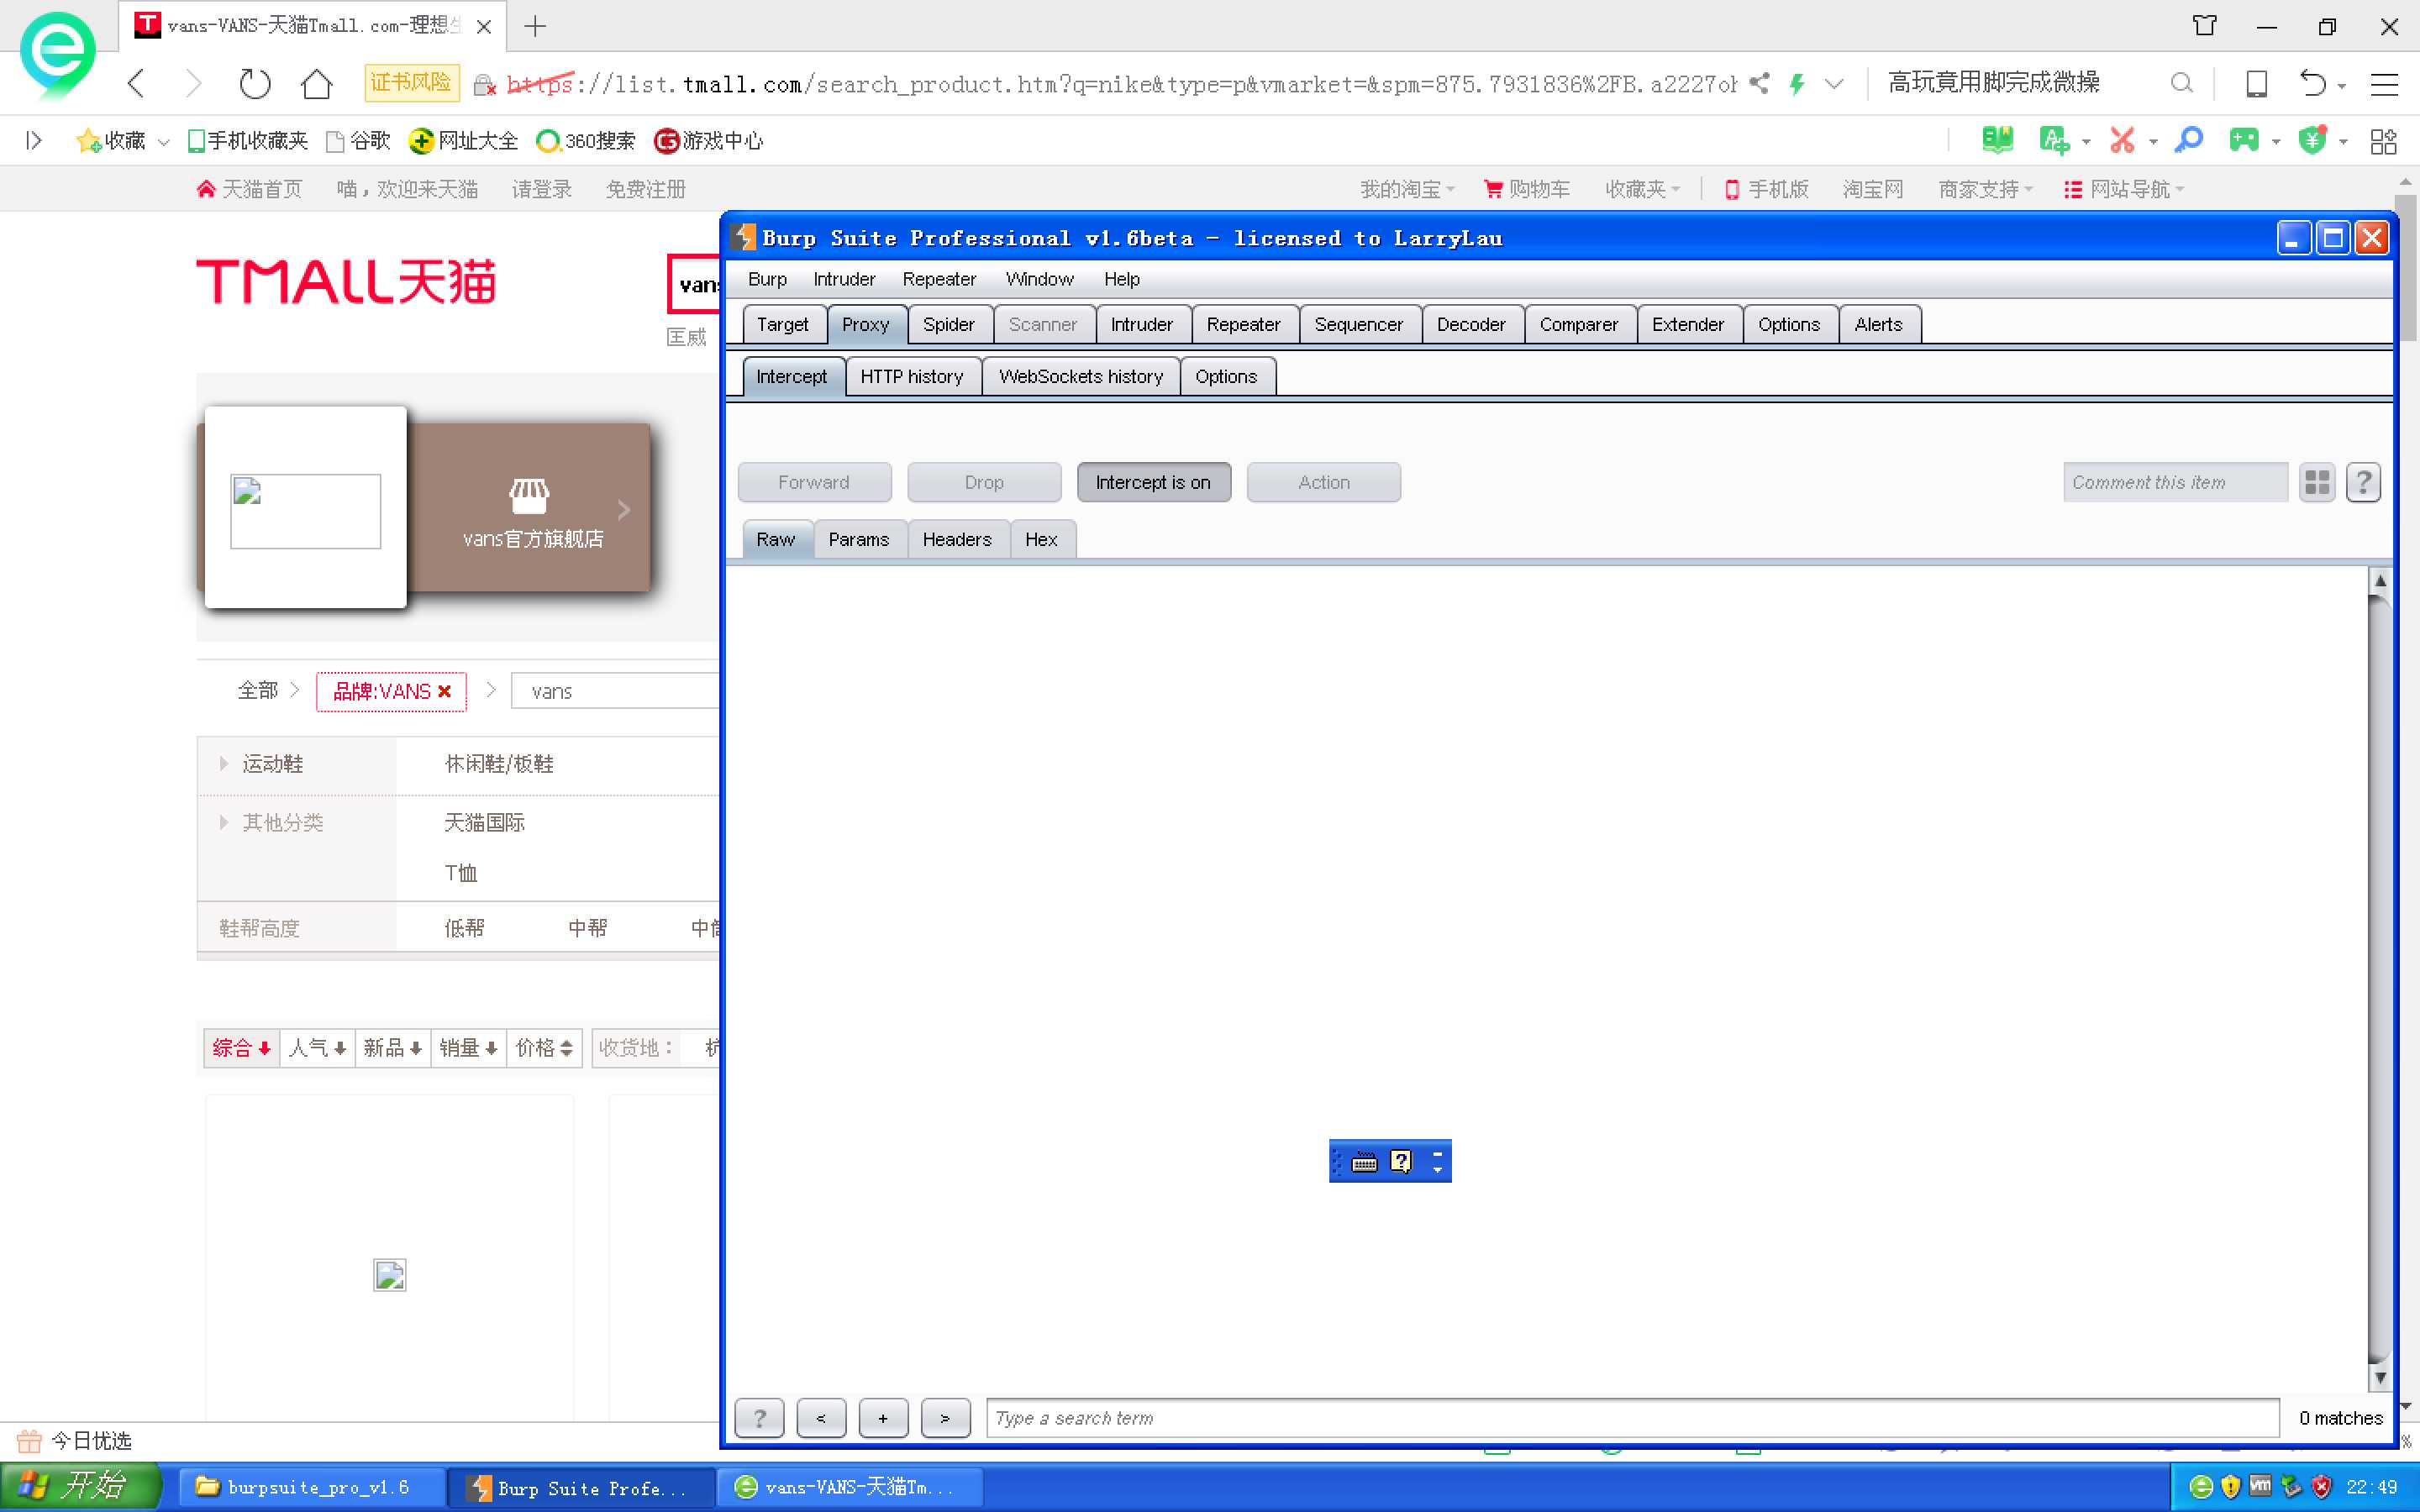Click the red scissors screenshot extension icon
The width and height of the screenshot is (2420, 1512).
(2122, 140)
